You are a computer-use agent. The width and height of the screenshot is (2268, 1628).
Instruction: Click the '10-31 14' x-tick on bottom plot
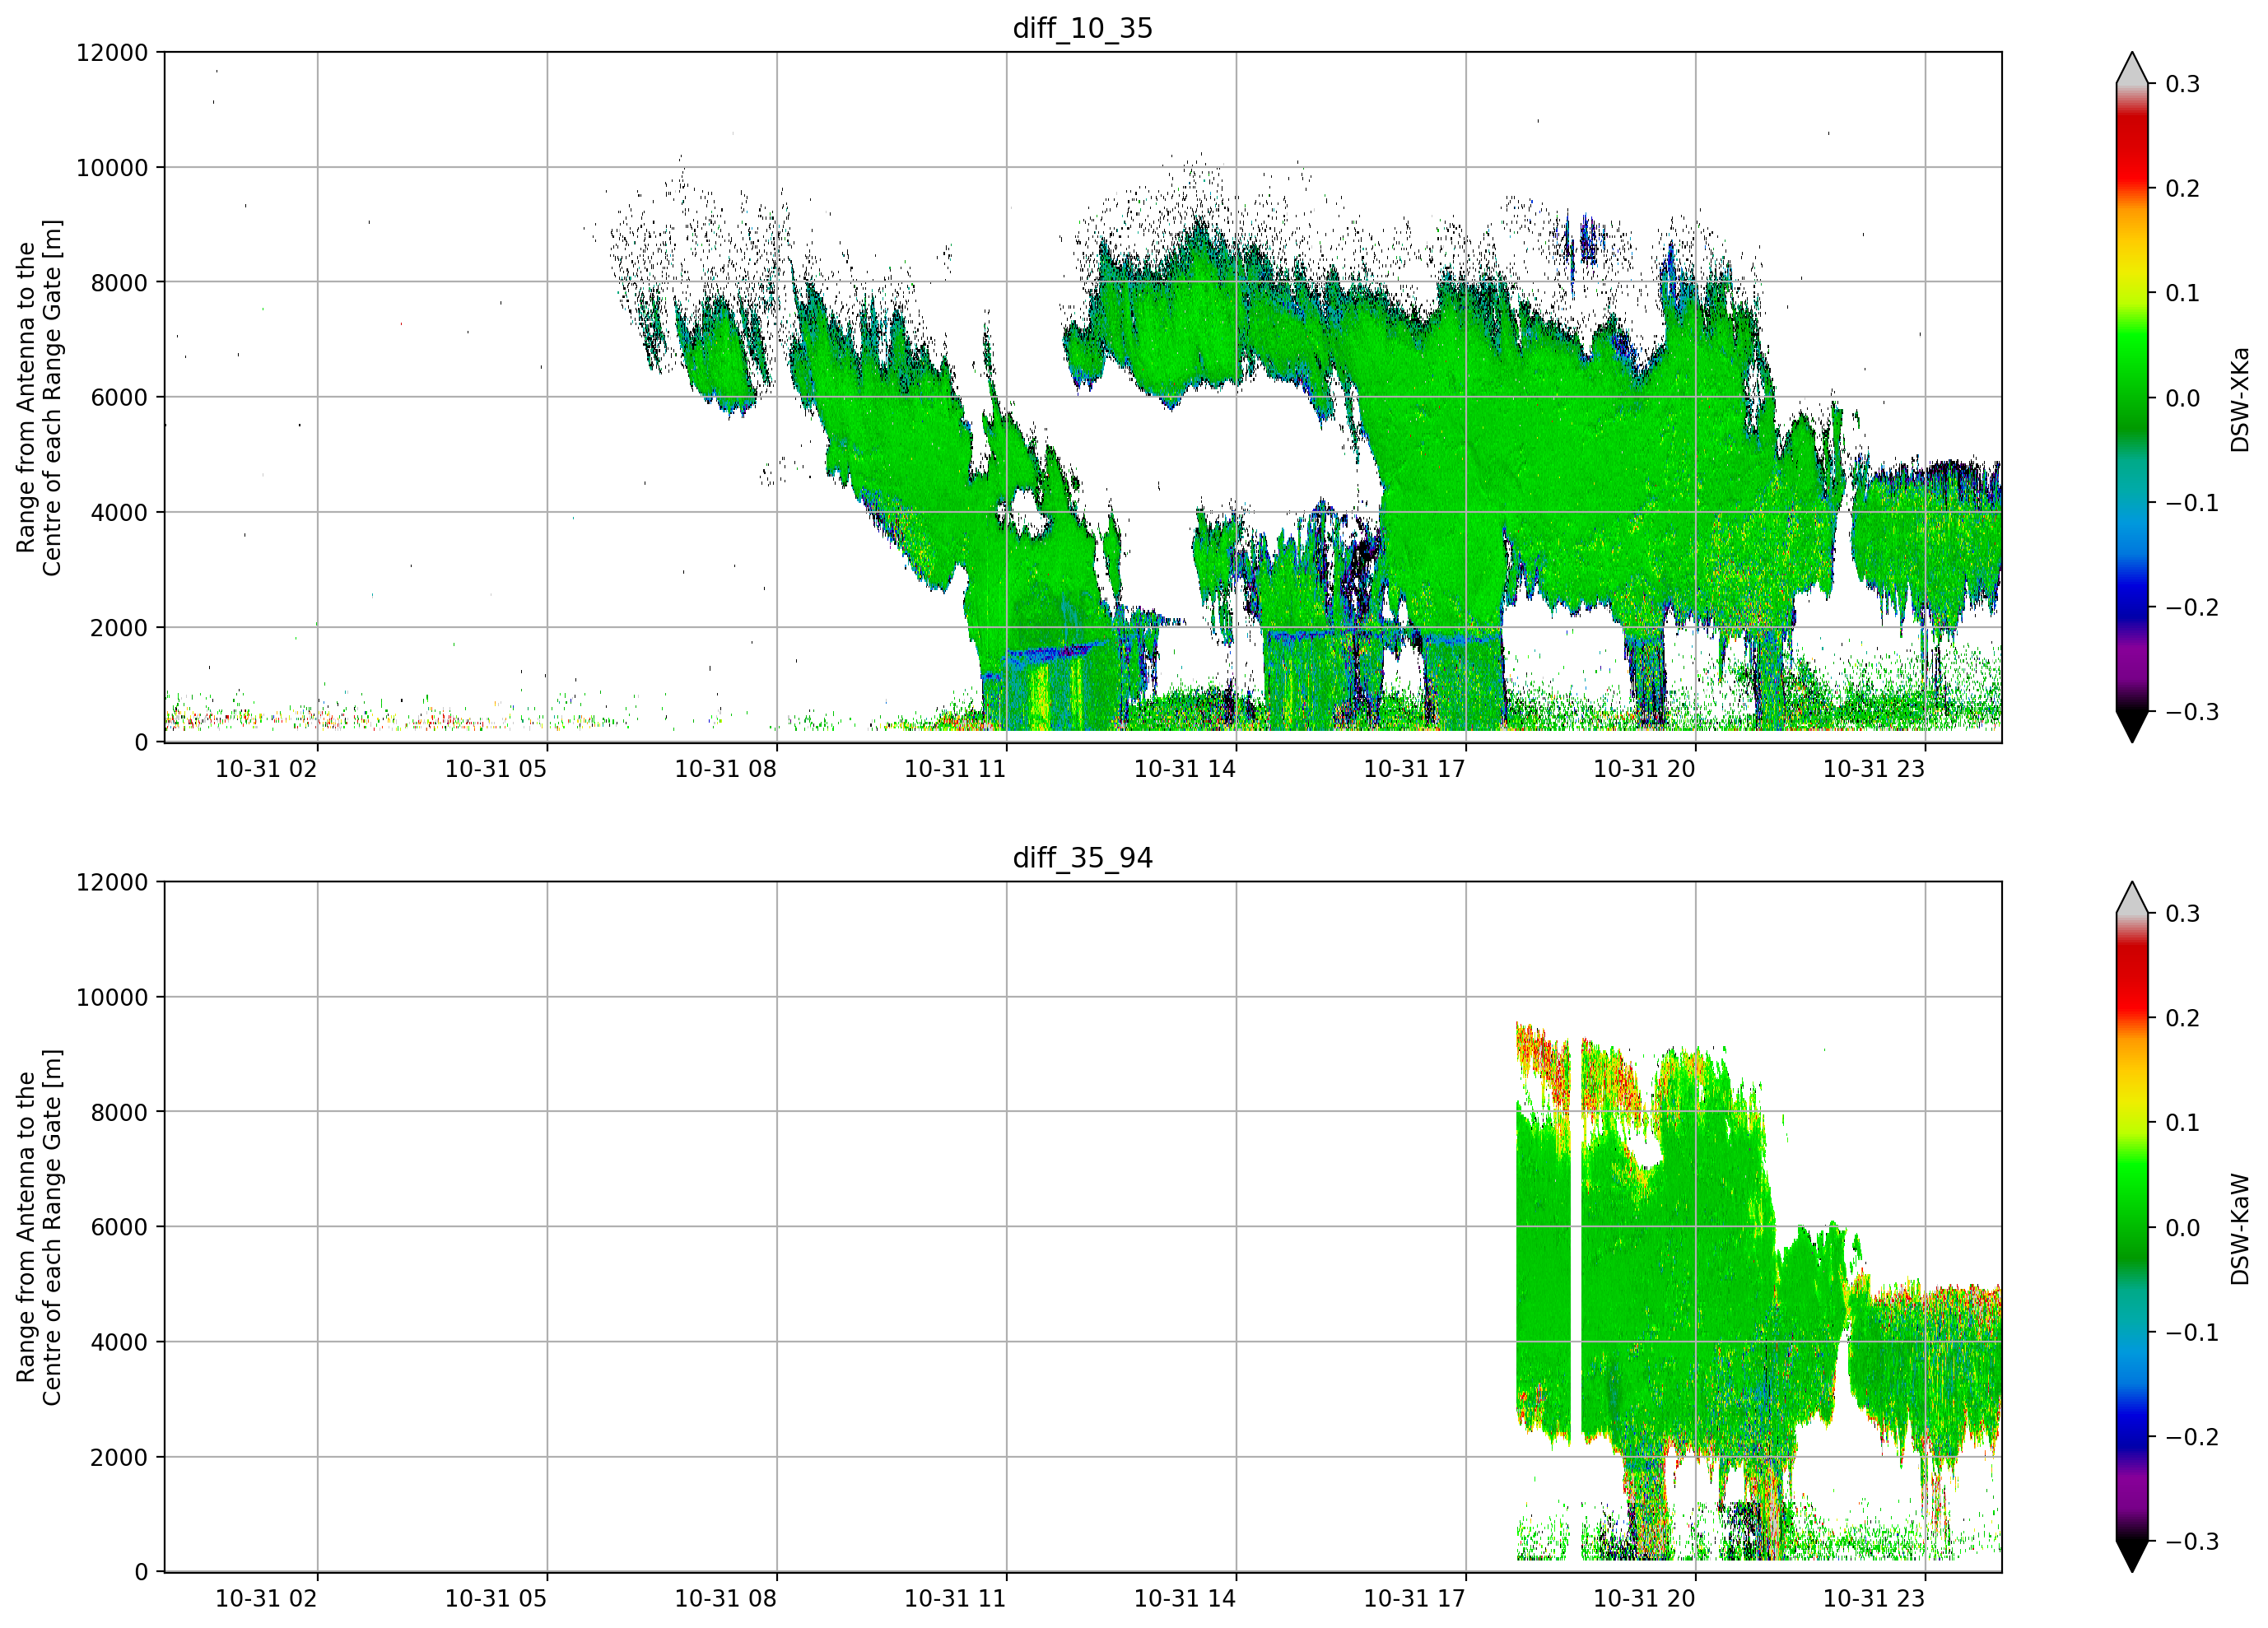[x=1185, y=1599]
